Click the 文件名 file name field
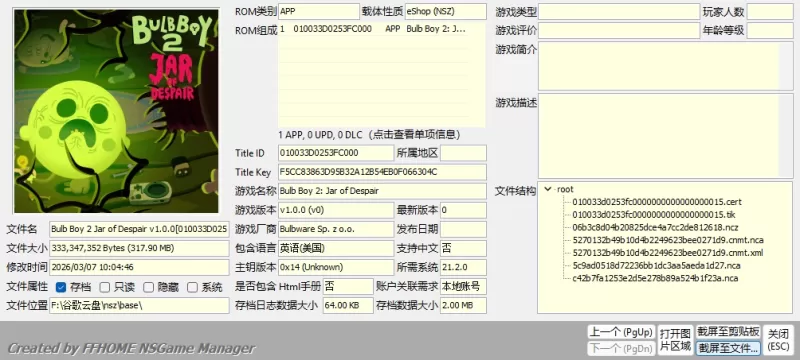The width and height of the screenshot is (800, 360). 139,229
